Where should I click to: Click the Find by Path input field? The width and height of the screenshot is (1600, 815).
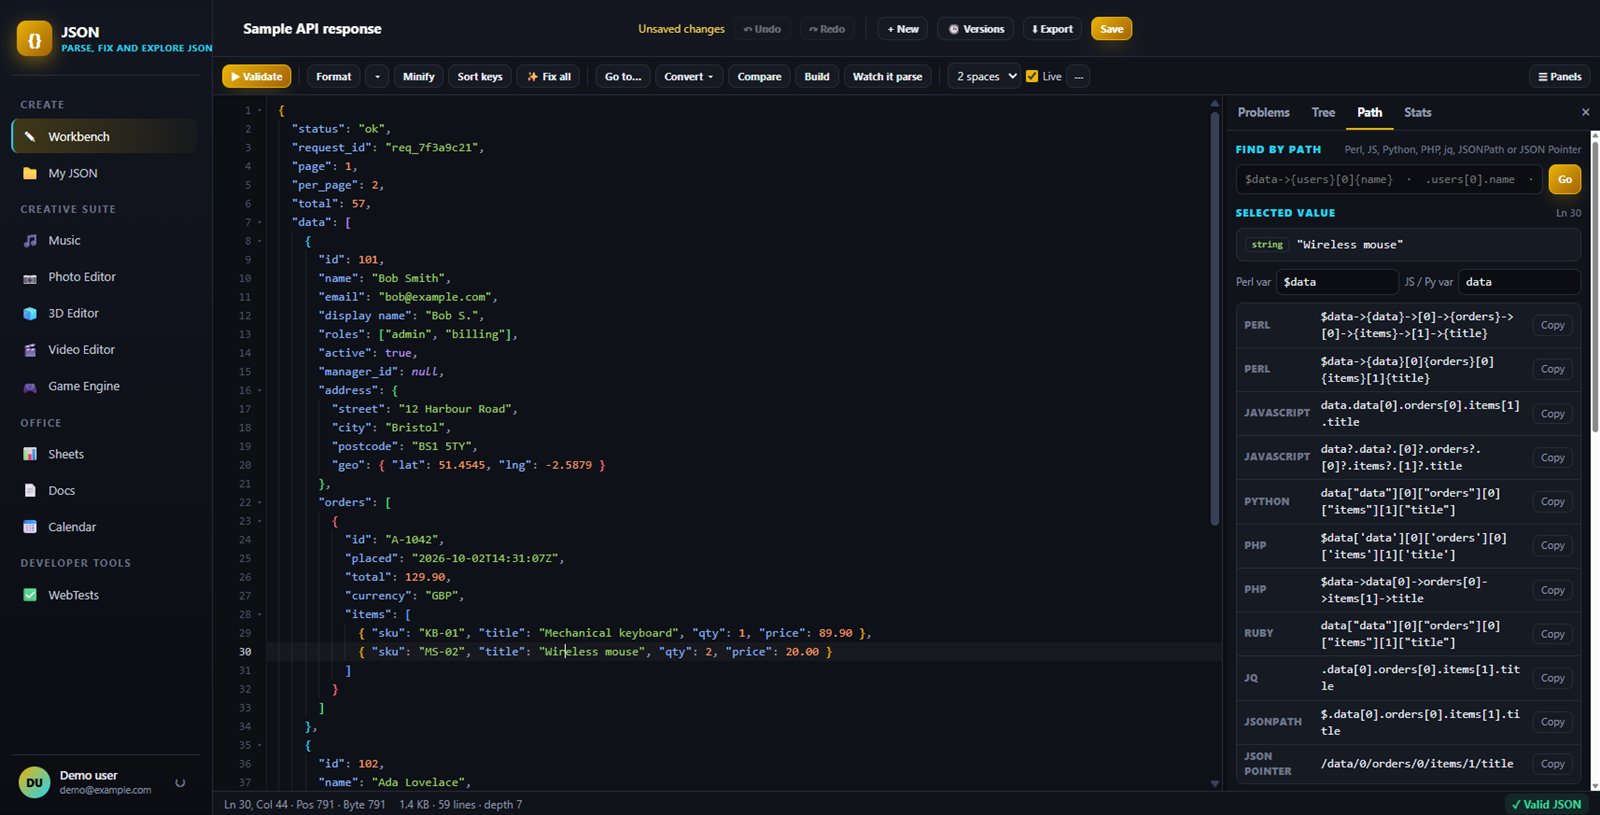coord(1390,180)
